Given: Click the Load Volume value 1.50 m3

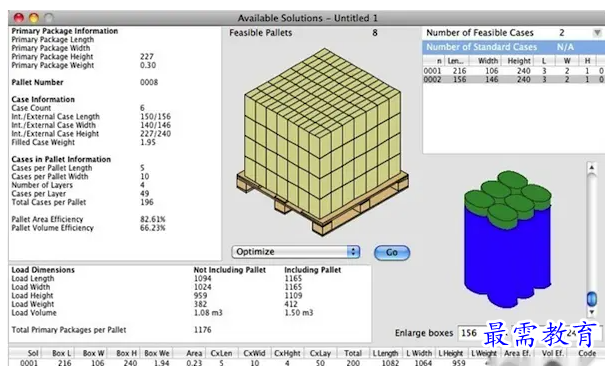Looking at the screenshot, I should [x=299, y=313].
